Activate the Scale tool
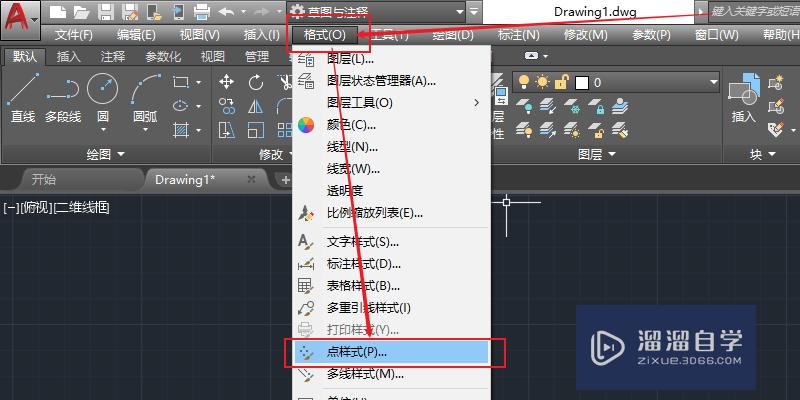The height and width of the screenshot is (400, 800). coord(256,130)
